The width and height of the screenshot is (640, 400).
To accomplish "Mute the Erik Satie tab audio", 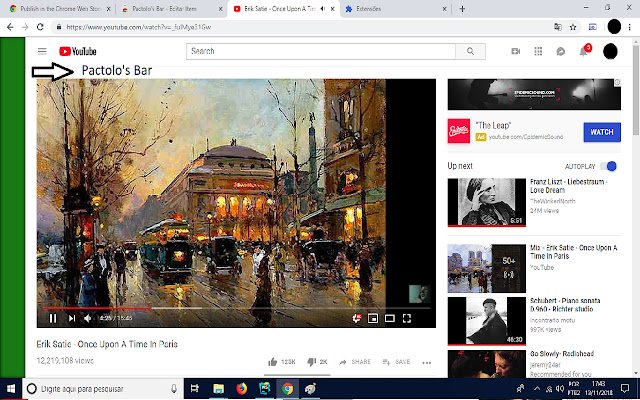I will pos(323,9).
